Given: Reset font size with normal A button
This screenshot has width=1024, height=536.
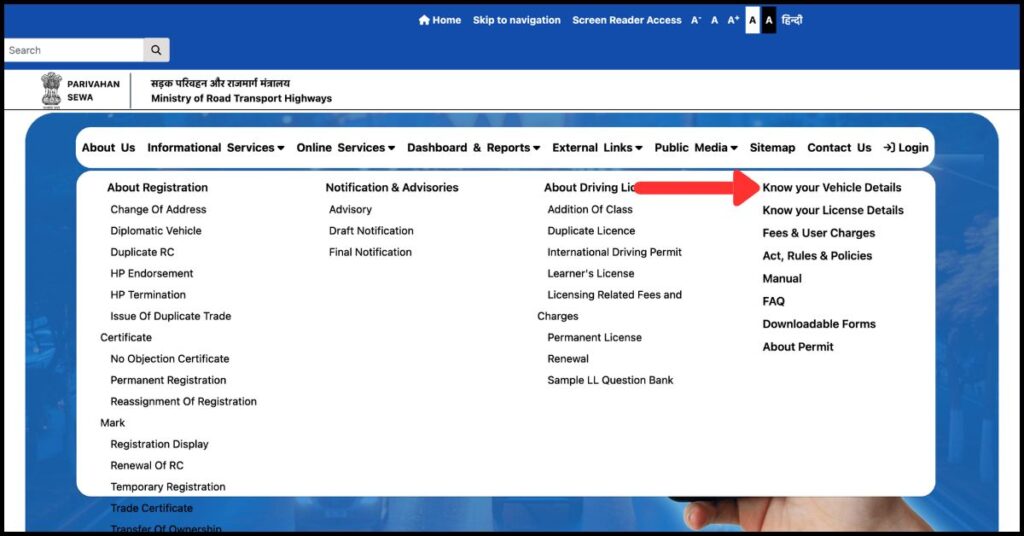Looking at the screenshot, I should pos(714,20).
